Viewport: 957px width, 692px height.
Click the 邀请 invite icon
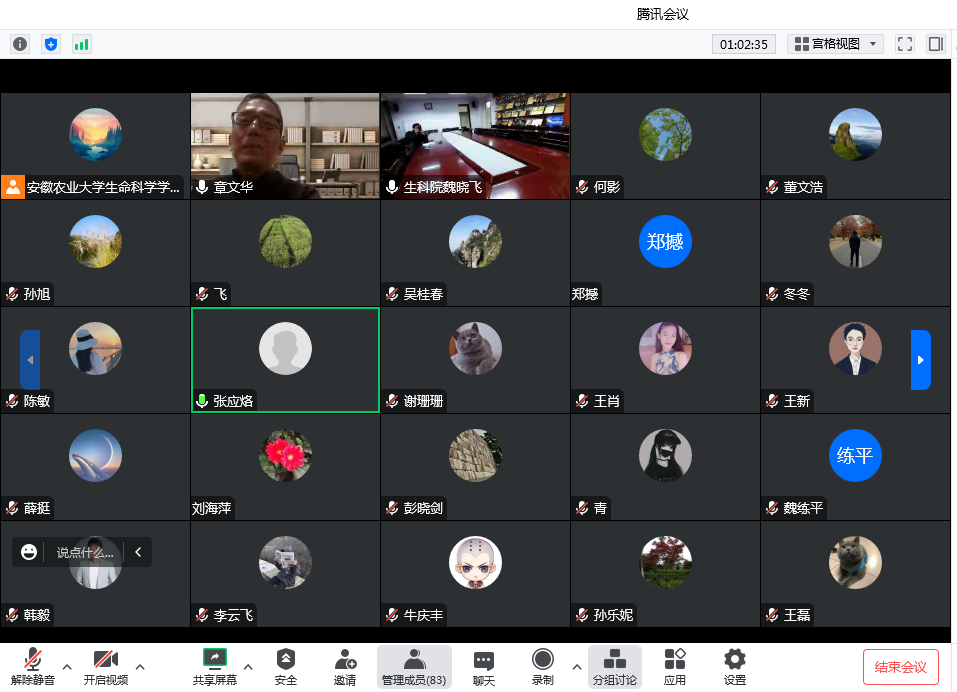345,667
